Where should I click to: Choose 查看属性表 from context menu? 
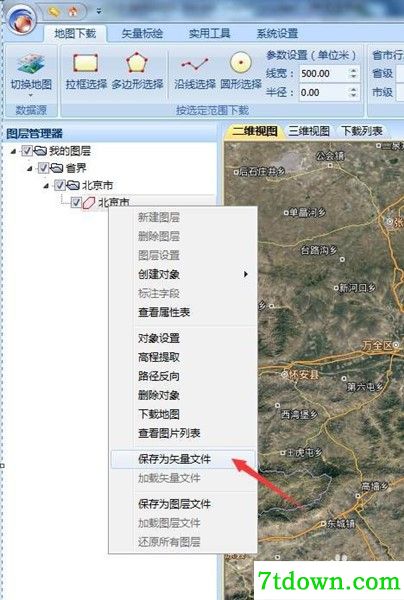pos(183,312)
